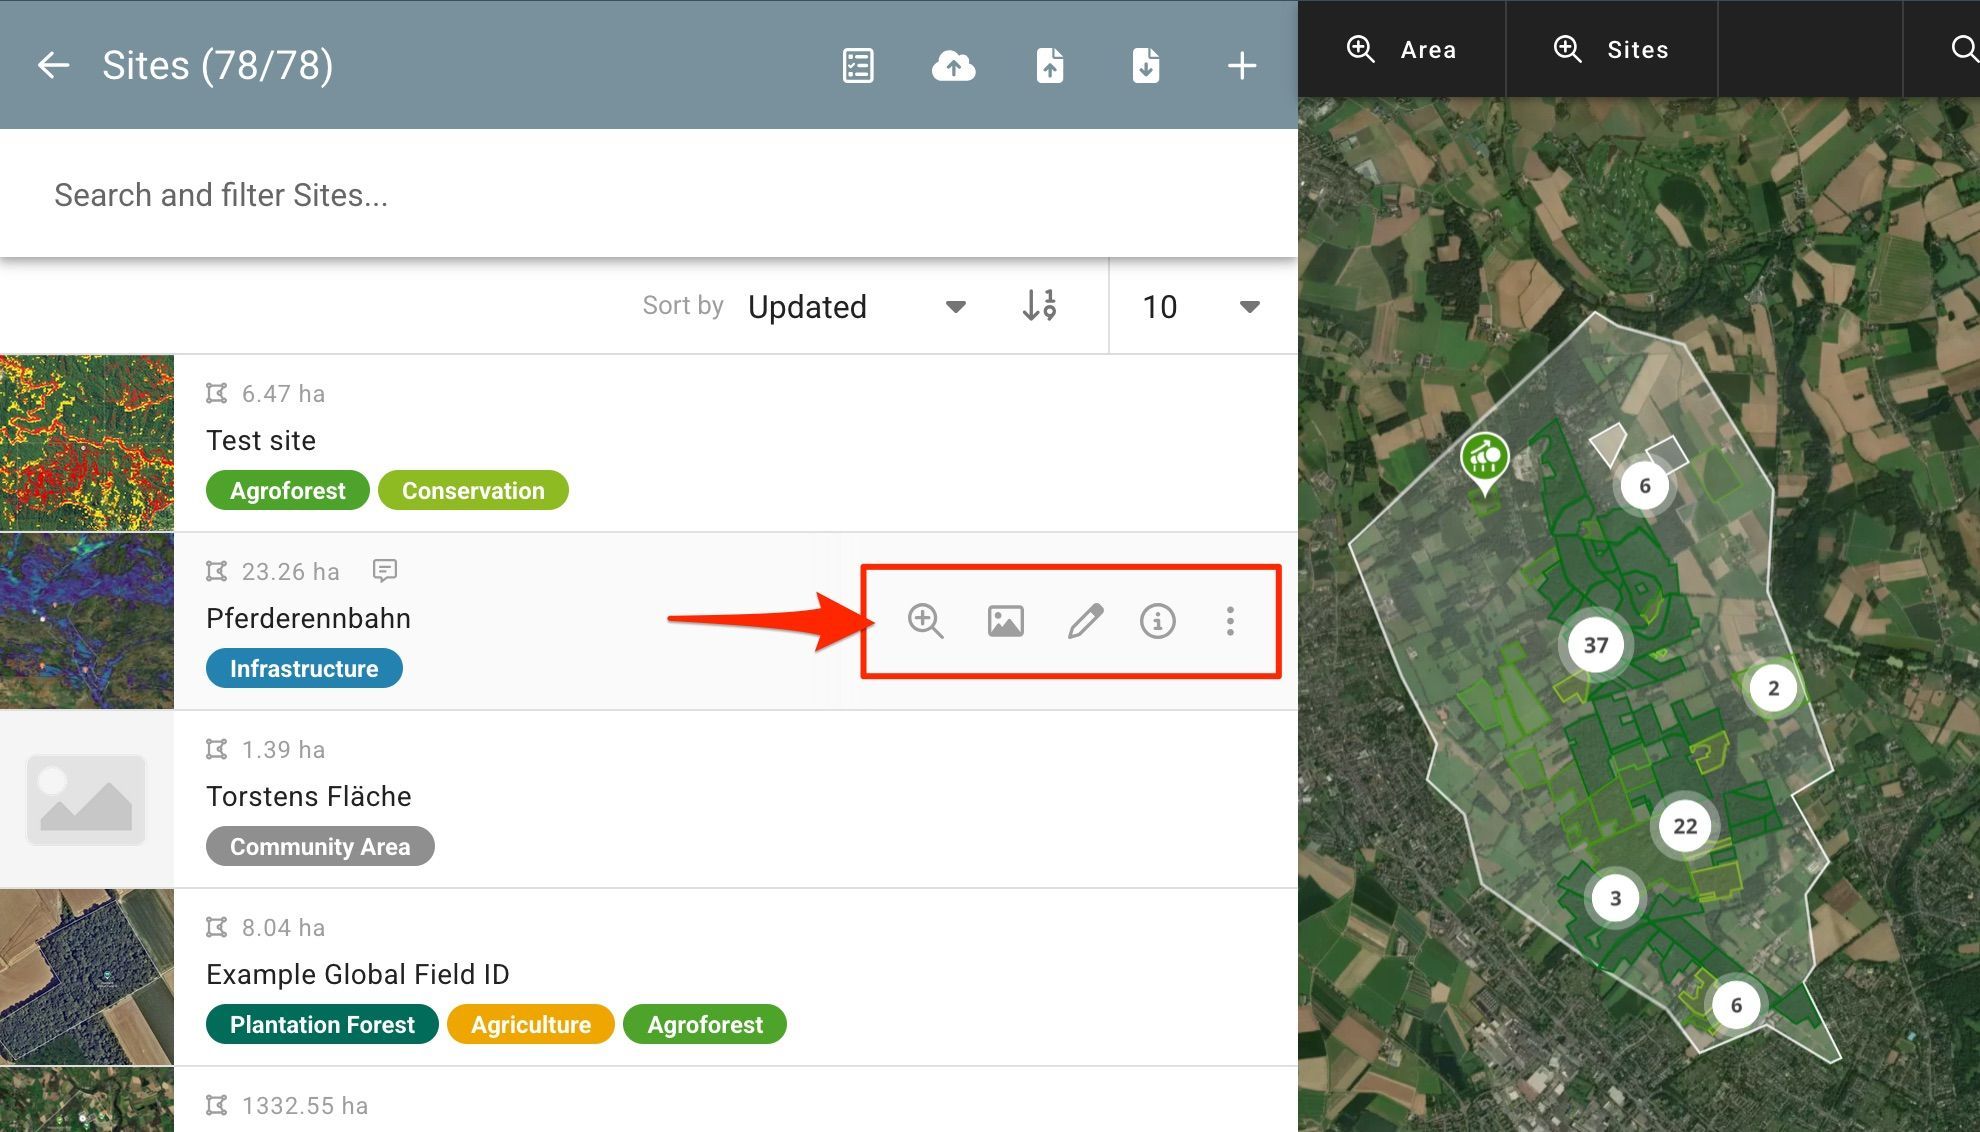1980x1132 pixels.
Task: Select the Community Area tag
Action: (320, 847)
